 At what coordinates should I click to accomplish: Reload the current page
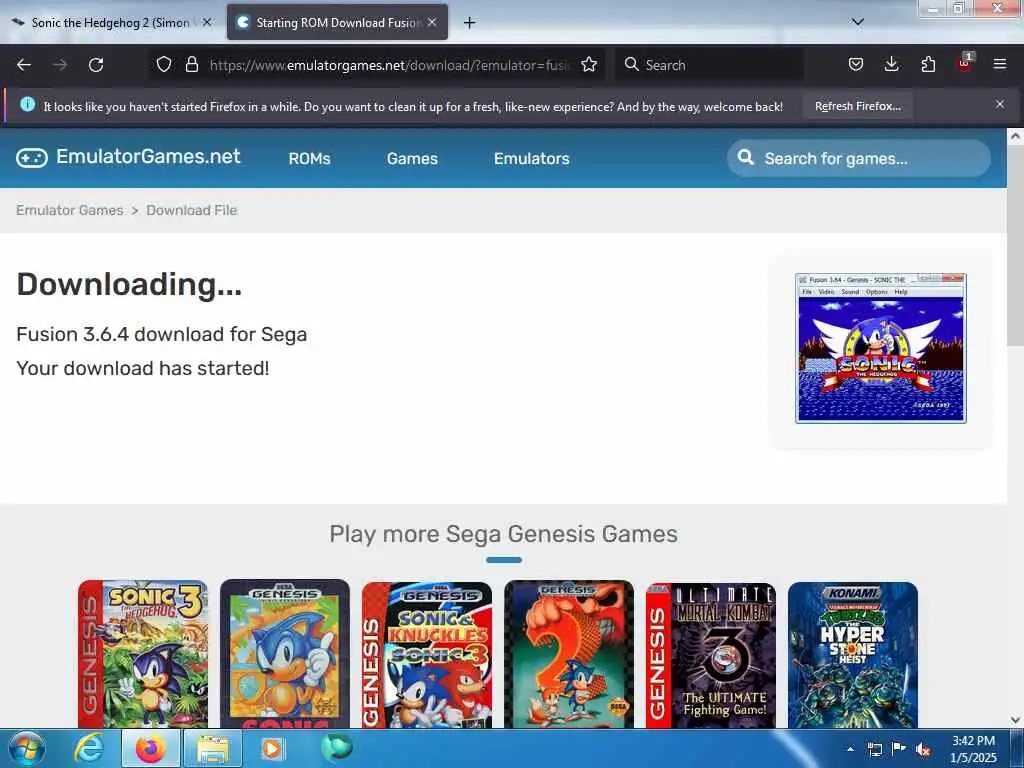click(x=96, y=65)
